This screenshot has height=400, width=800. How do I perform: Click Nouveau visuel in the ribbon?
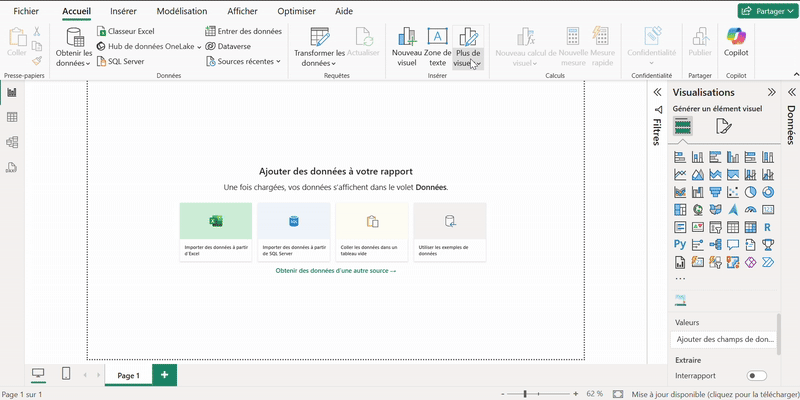[407, 47]
